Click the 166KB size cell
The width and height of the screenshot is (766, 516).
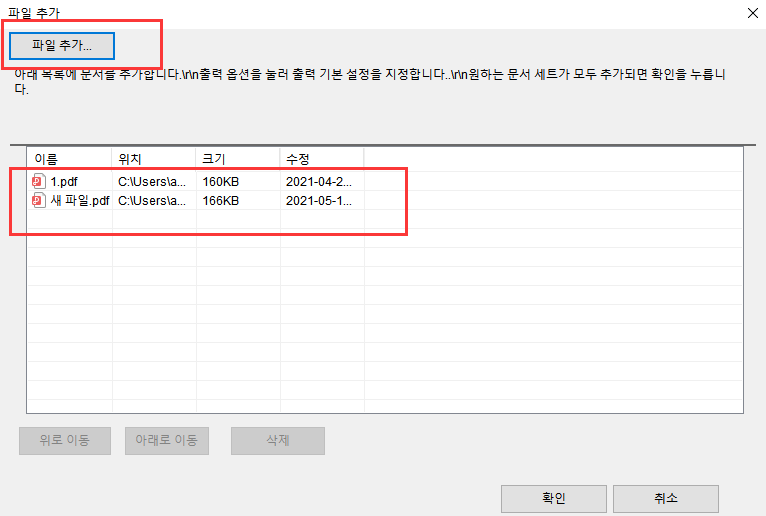coord(221,201)
